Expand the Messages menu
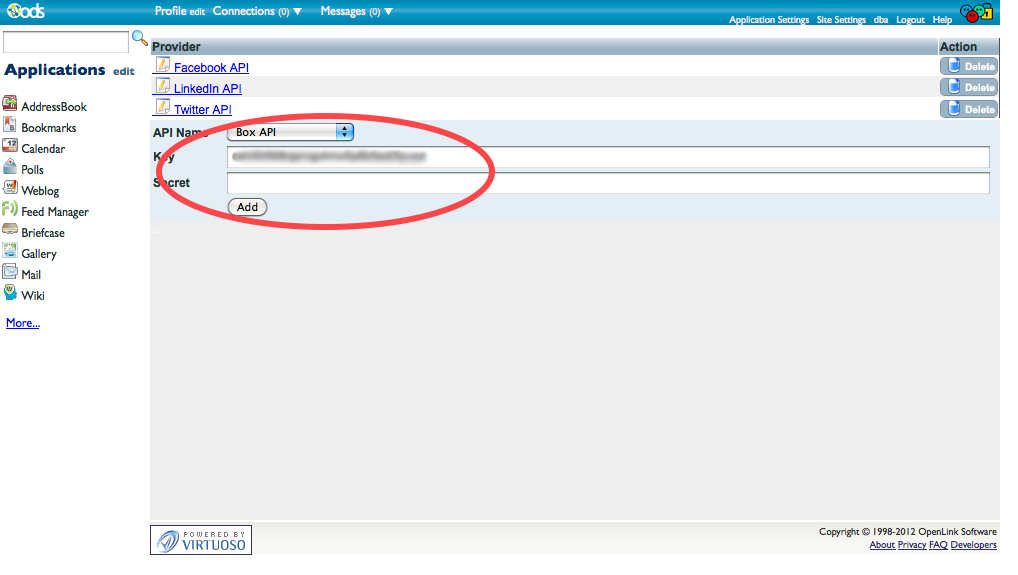Image resolution: width=1018 pixels, height=575 pixels. coord(356,12)
